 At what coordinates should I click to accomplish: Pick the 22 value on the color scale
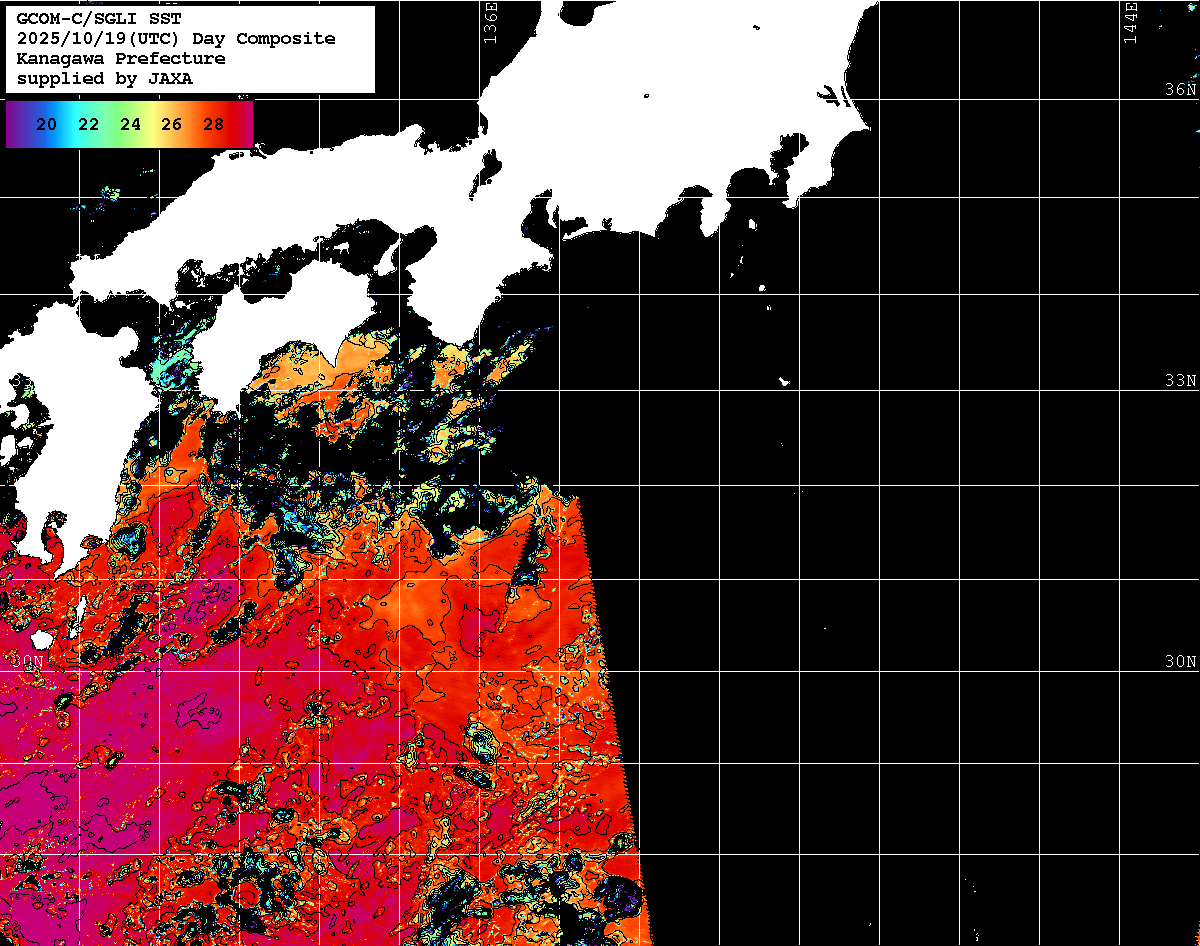coord(88,125)
